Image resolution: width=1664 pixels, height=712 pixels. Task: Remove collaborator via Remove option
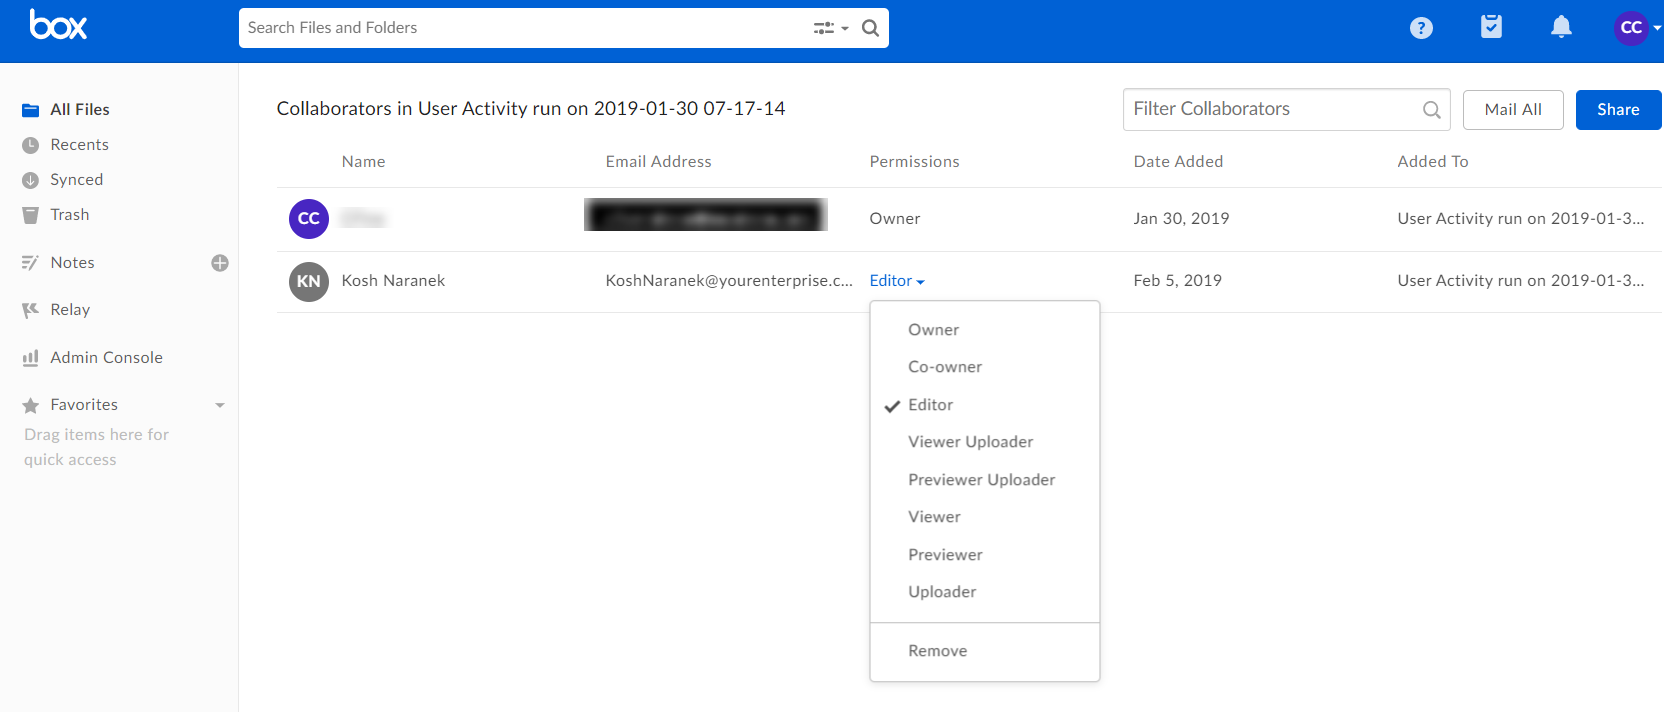937,651
